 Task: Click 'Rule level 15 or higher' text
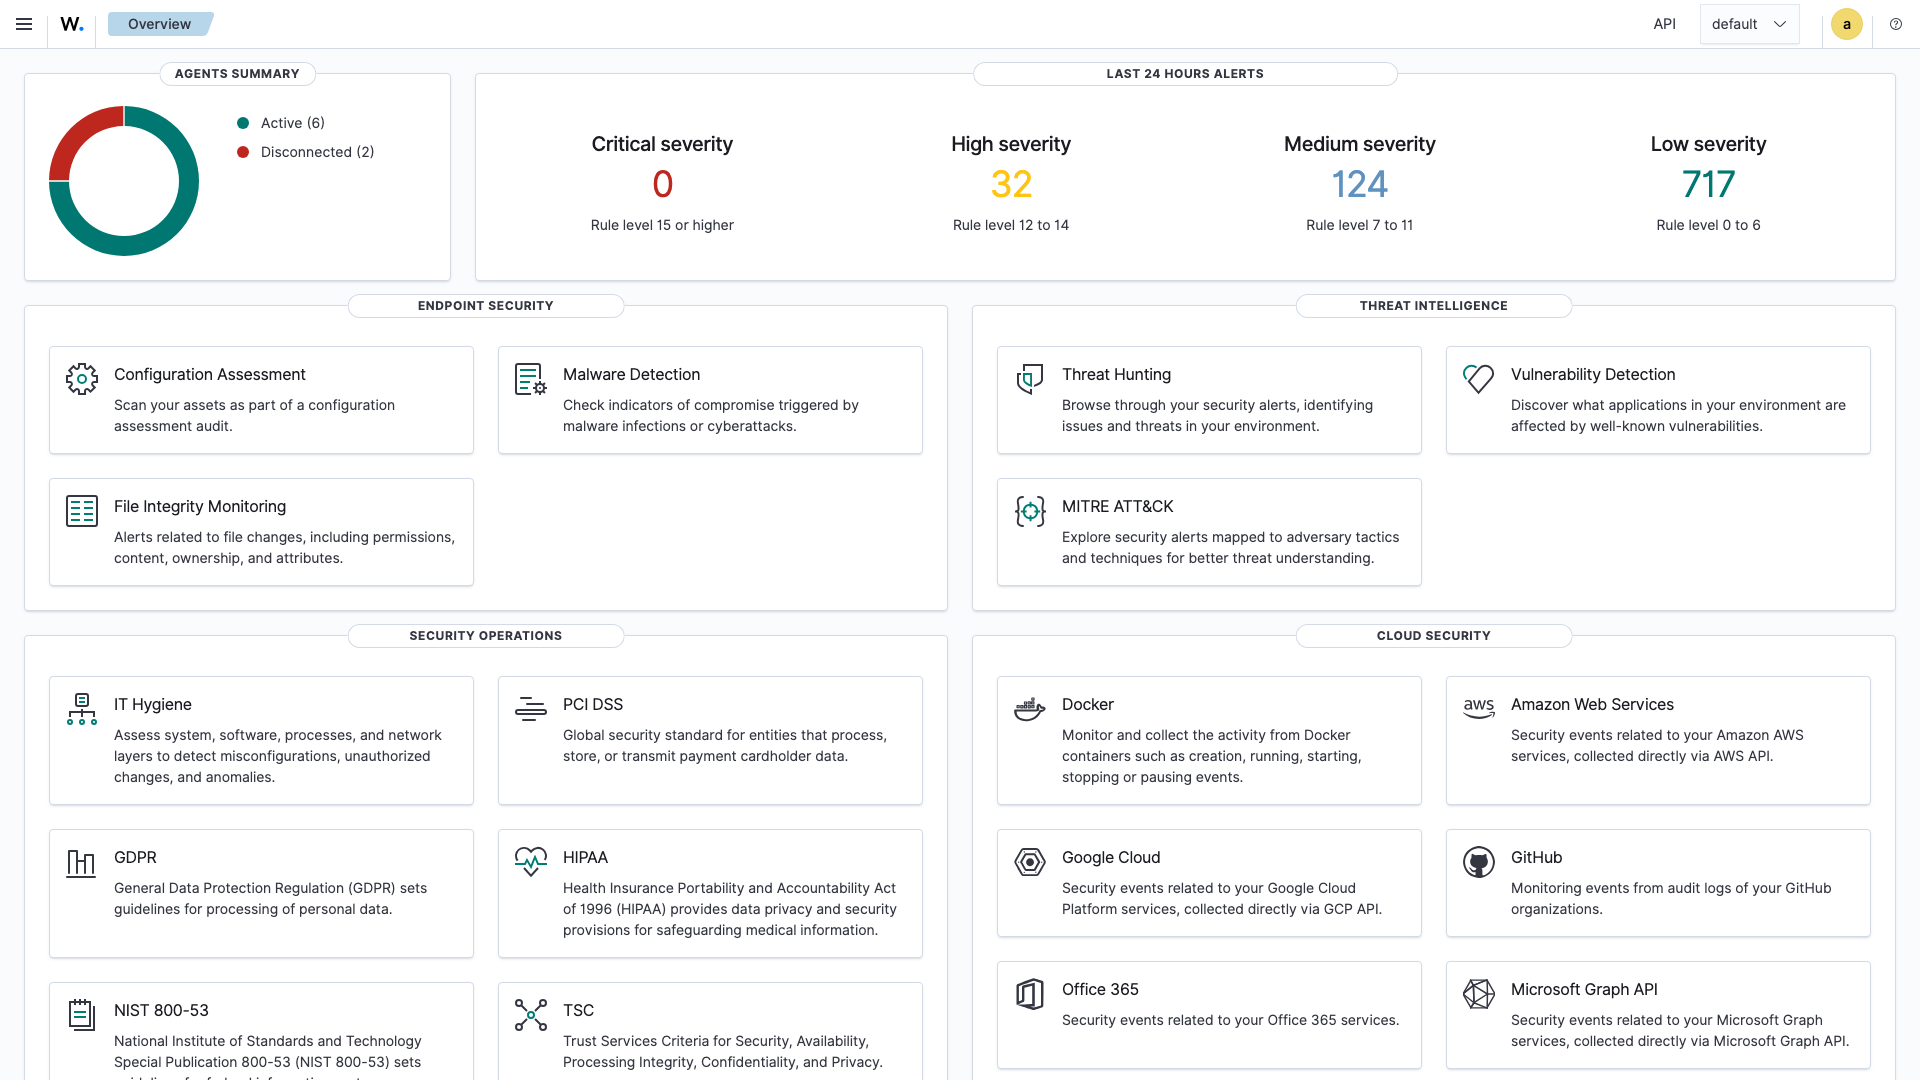coord(662,225)
